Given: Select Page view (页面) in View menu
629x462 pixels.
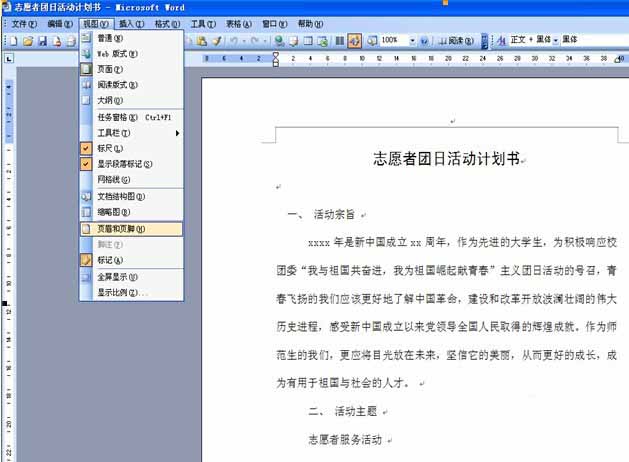Looking at the screenshot, I should click(132, 69).
